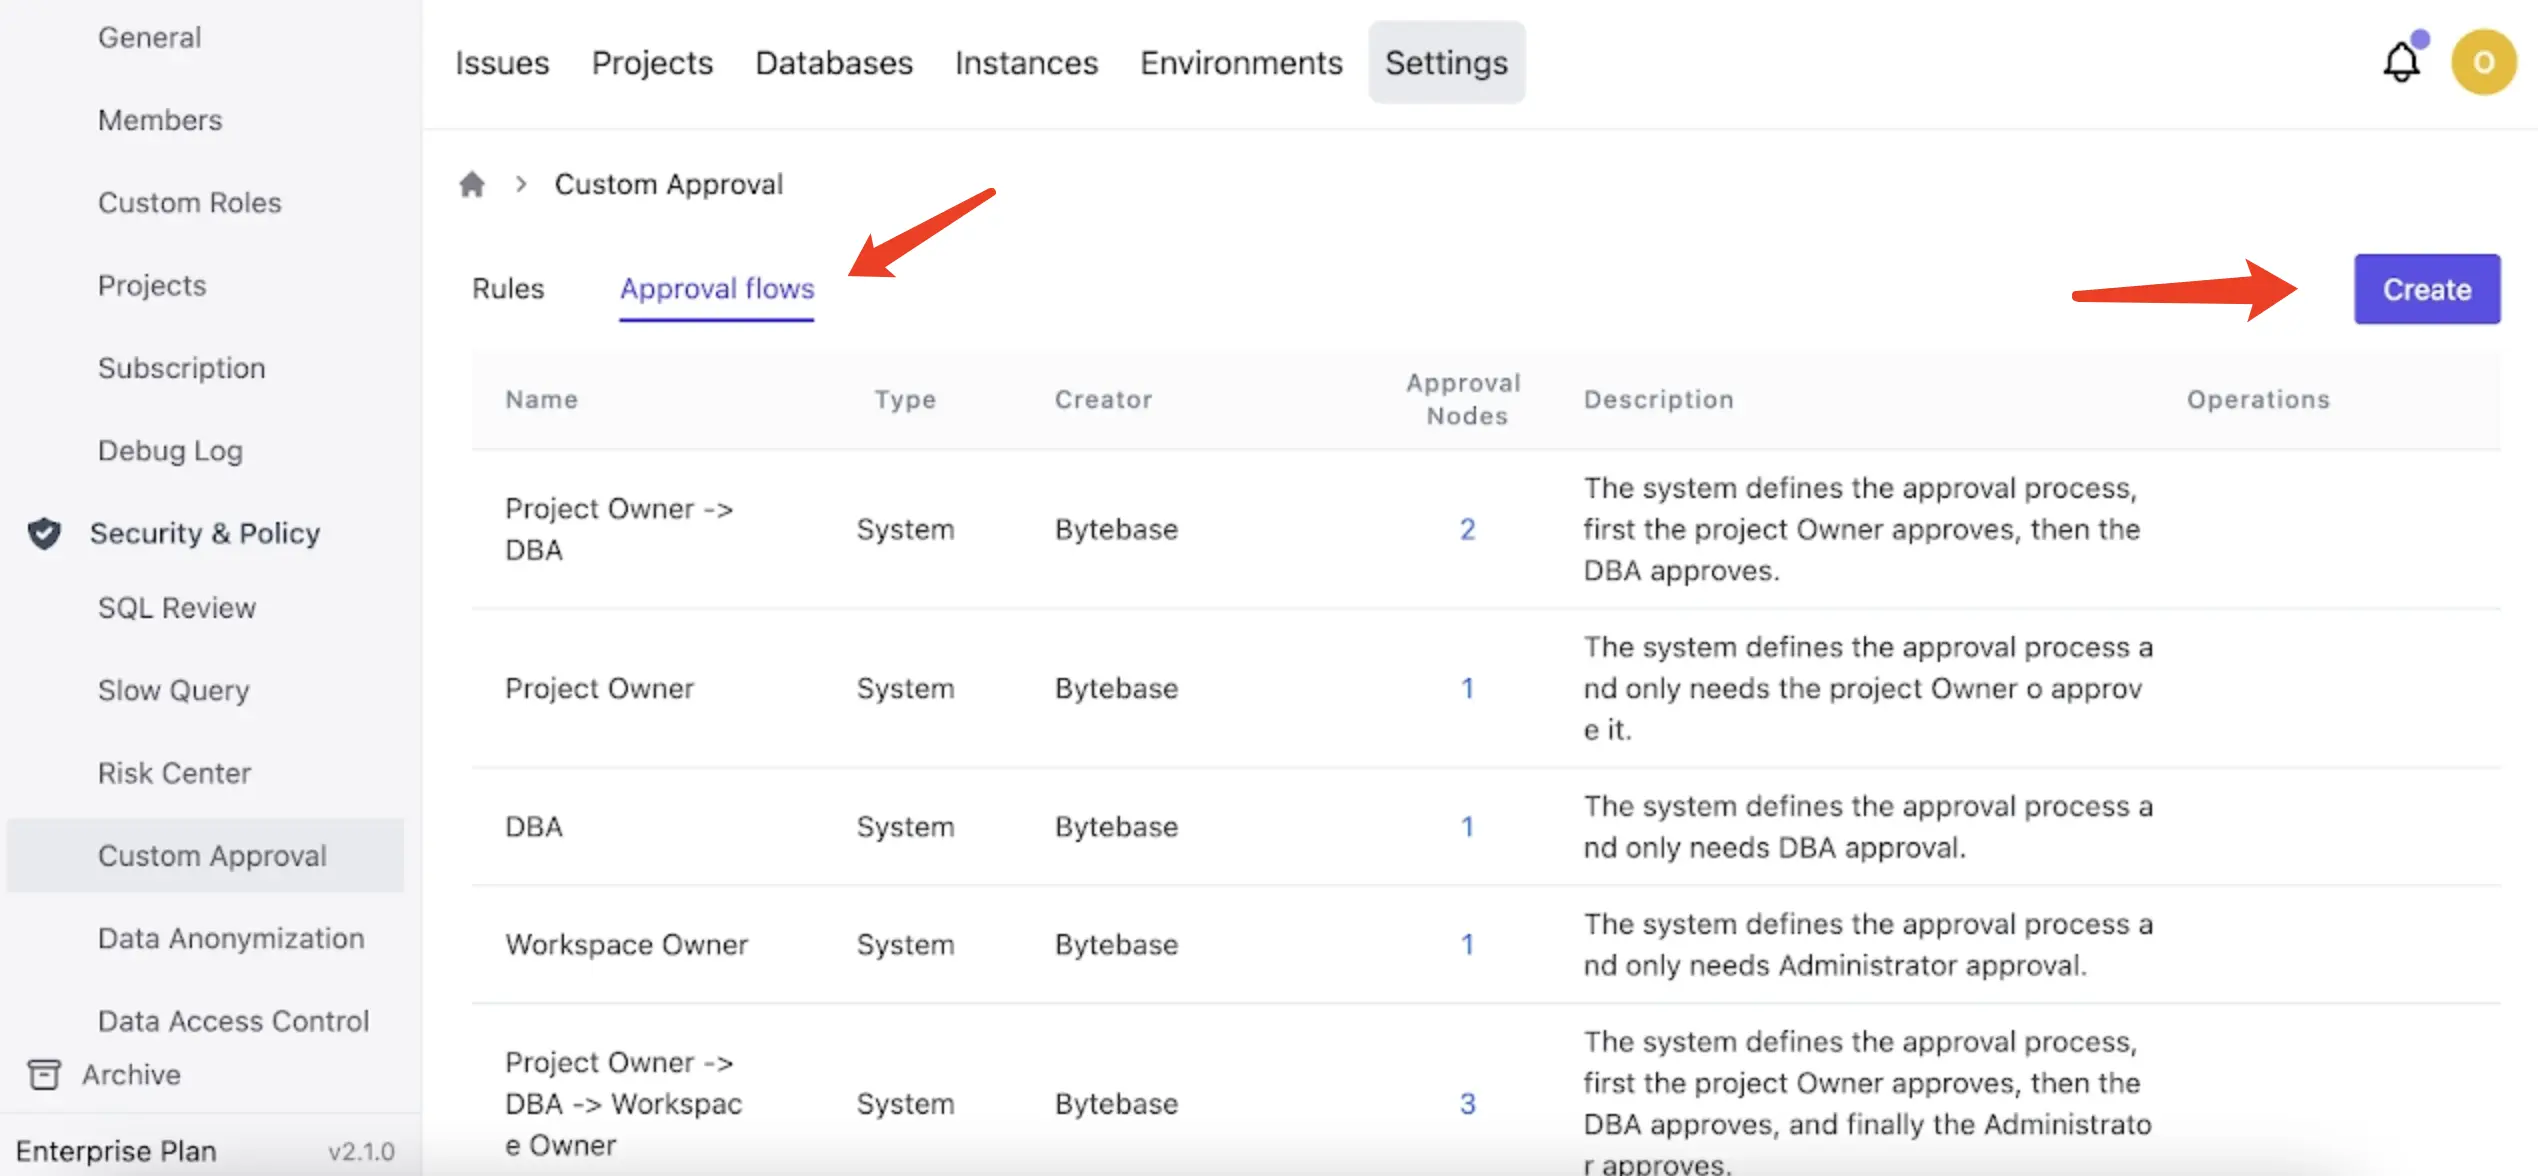This screenshot has width=2538, height=1176.
Task: Select Data Anonymization in sidebar
Action: (230, 938)
